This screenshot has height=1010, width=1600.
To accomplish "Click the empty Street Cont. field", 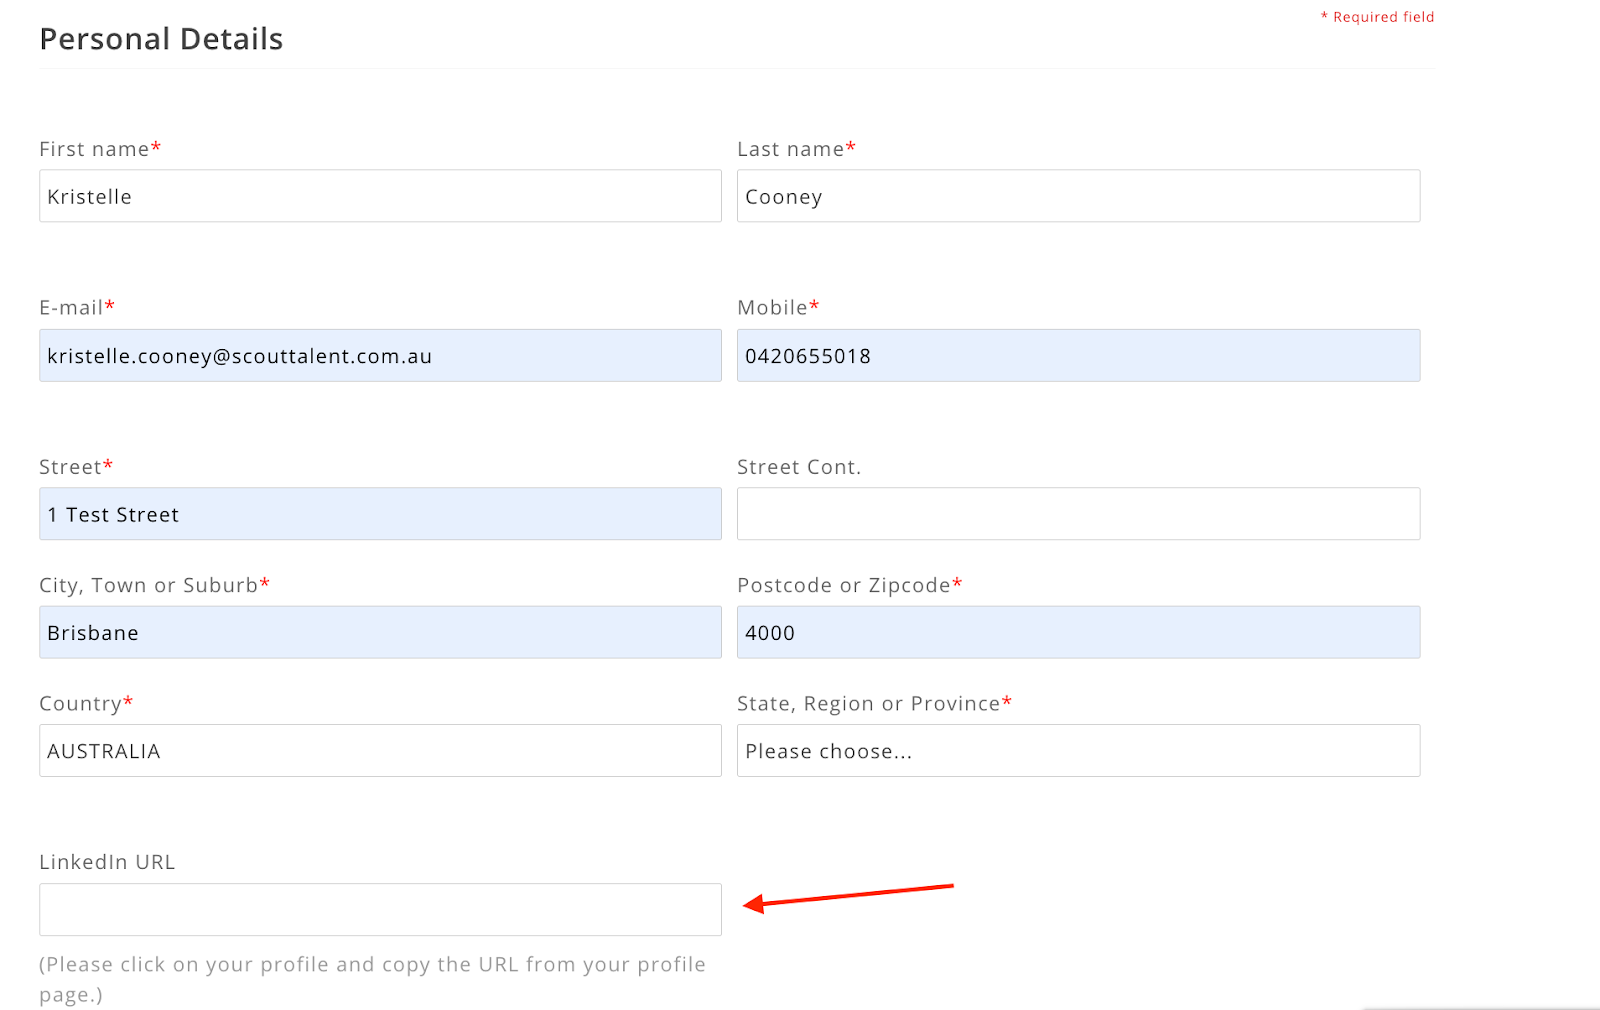I will point(1078,513).
